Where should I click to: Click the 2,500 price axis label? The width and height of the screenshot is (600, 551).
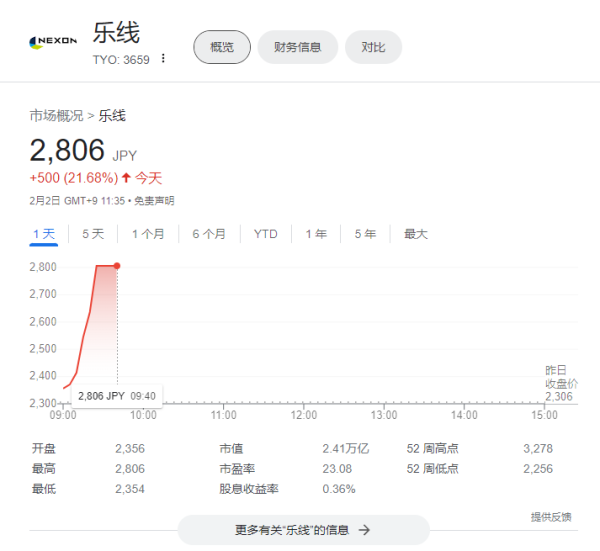[43, 349]
